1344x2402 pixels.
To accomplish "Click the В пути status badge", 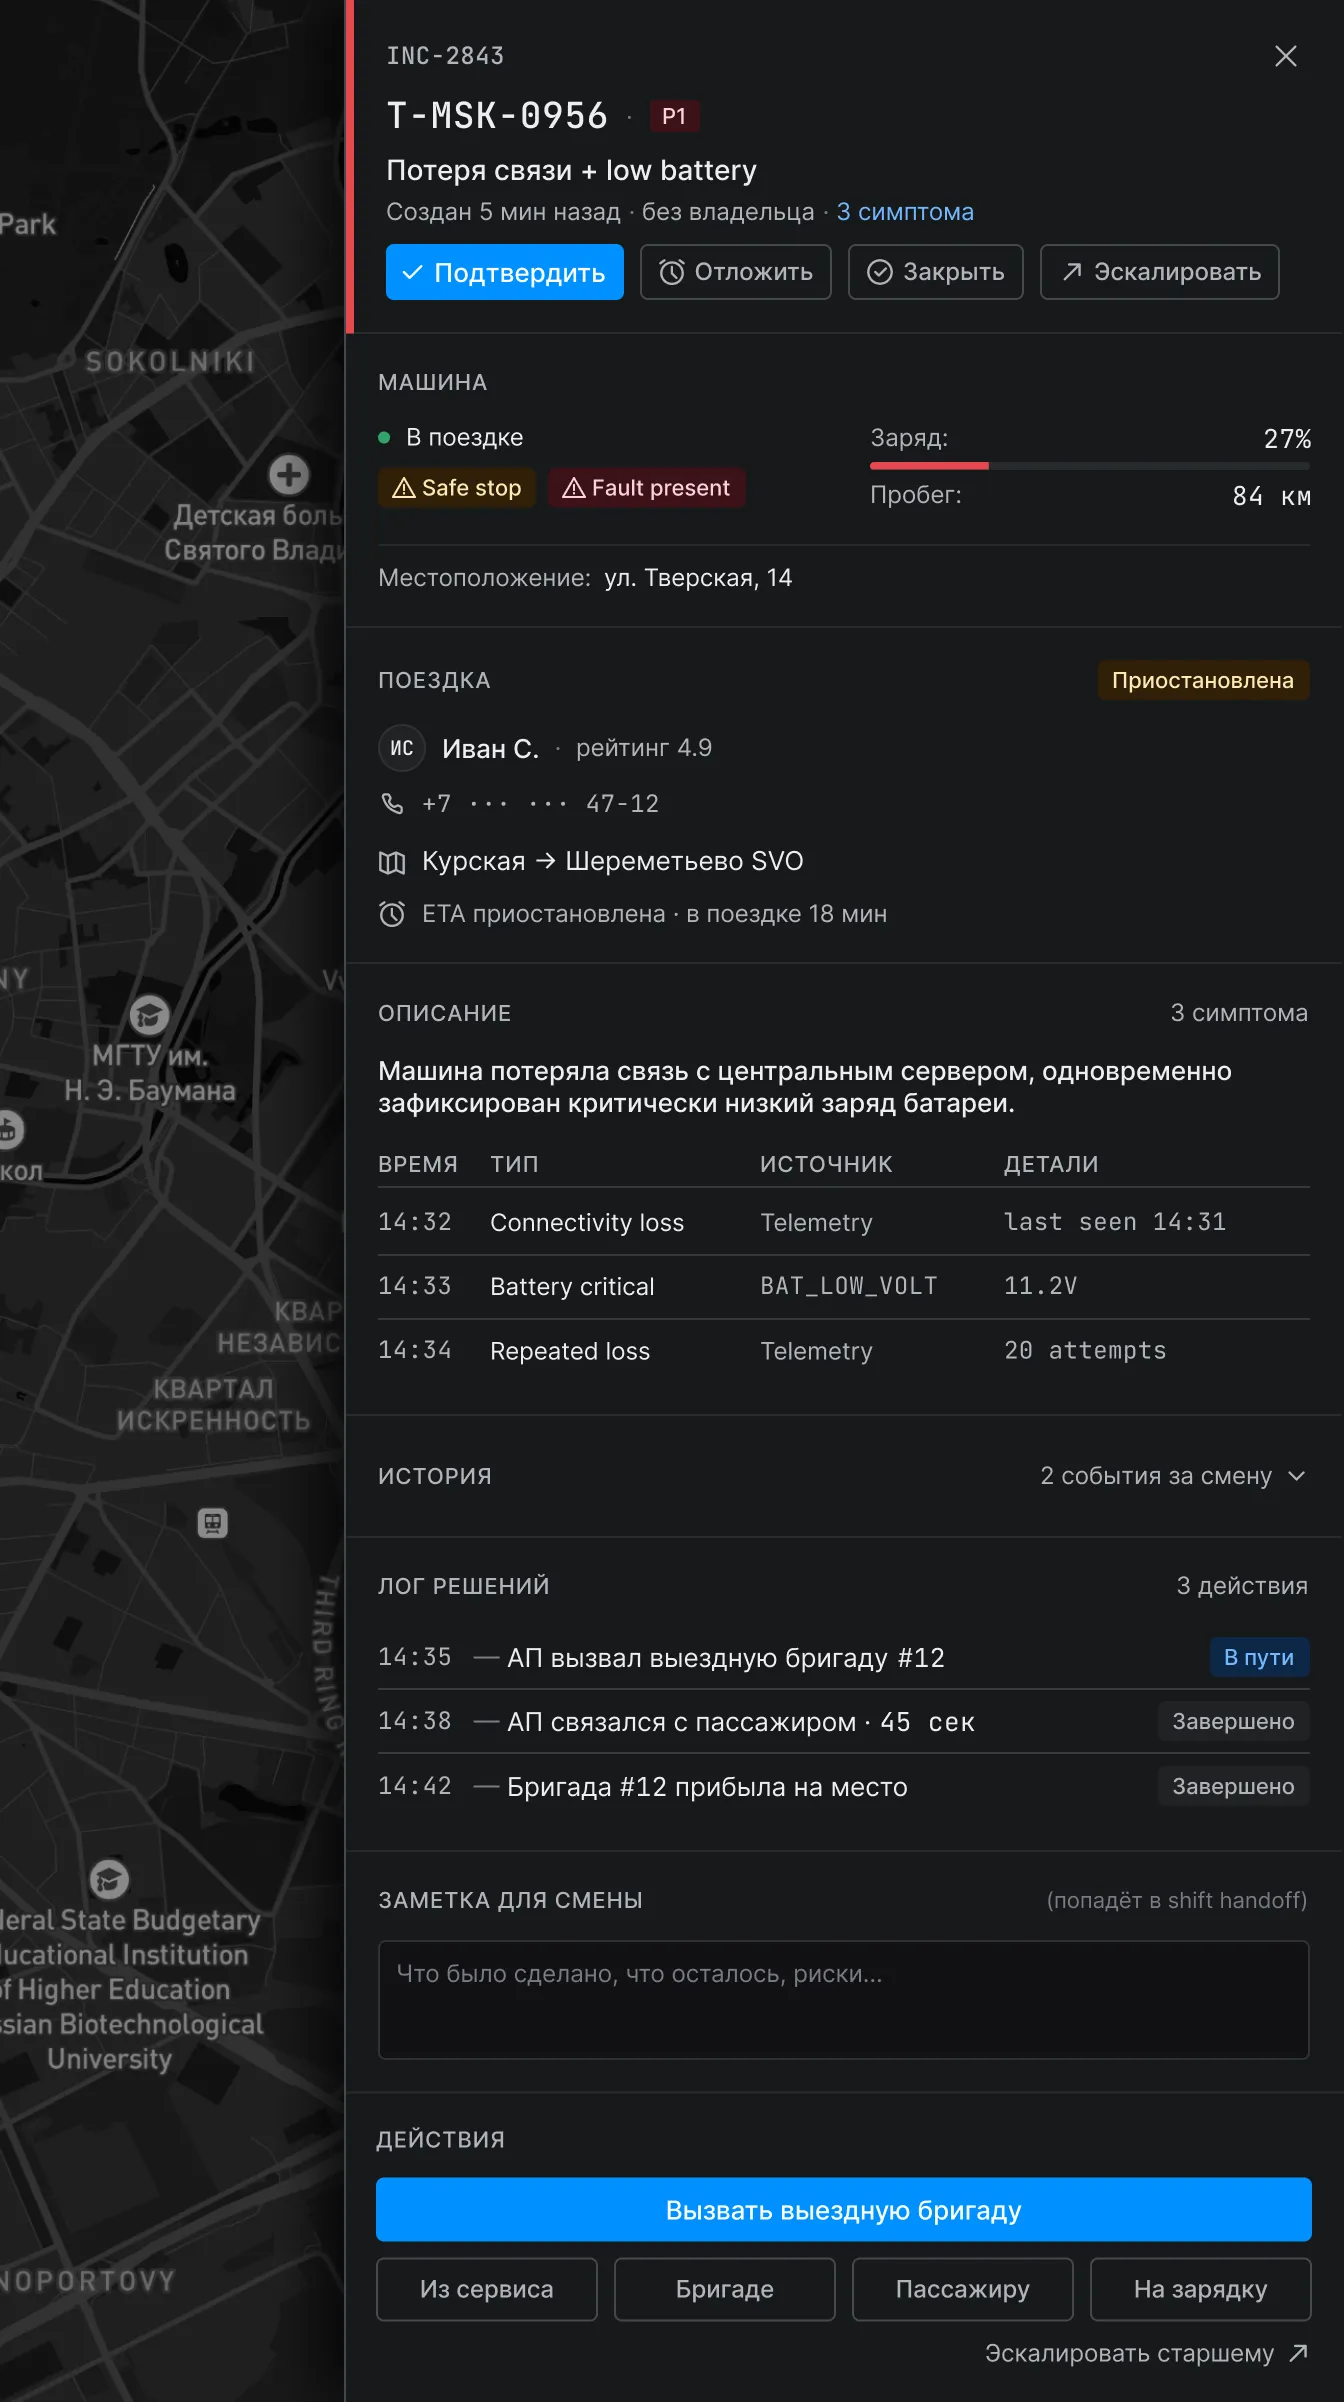I will 1259,1657.
